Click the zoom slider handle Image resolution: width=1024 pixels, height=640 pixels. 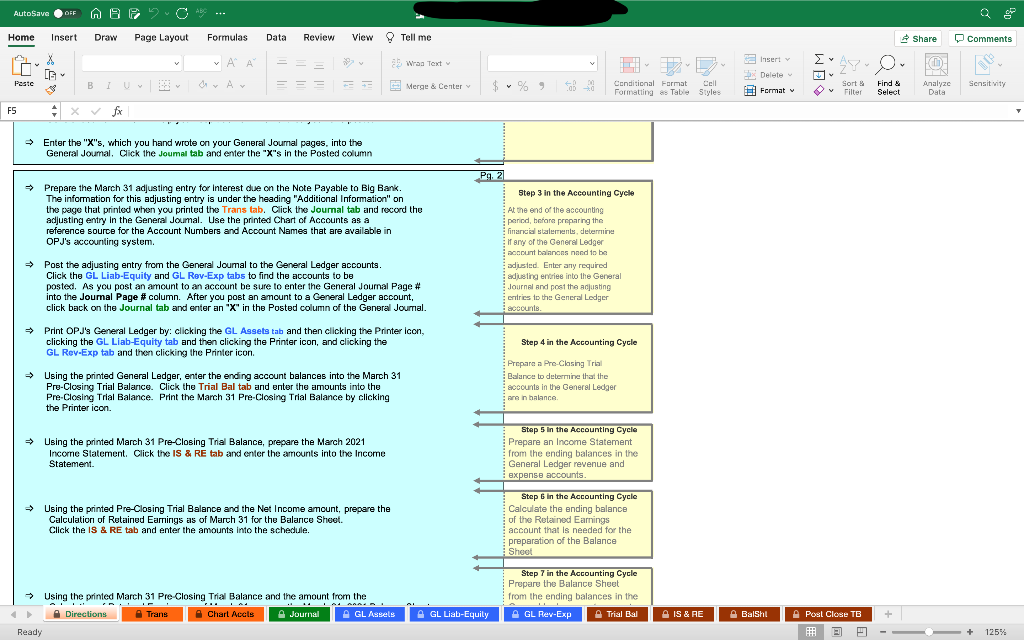pyautogui.click(x=929, y=632)
